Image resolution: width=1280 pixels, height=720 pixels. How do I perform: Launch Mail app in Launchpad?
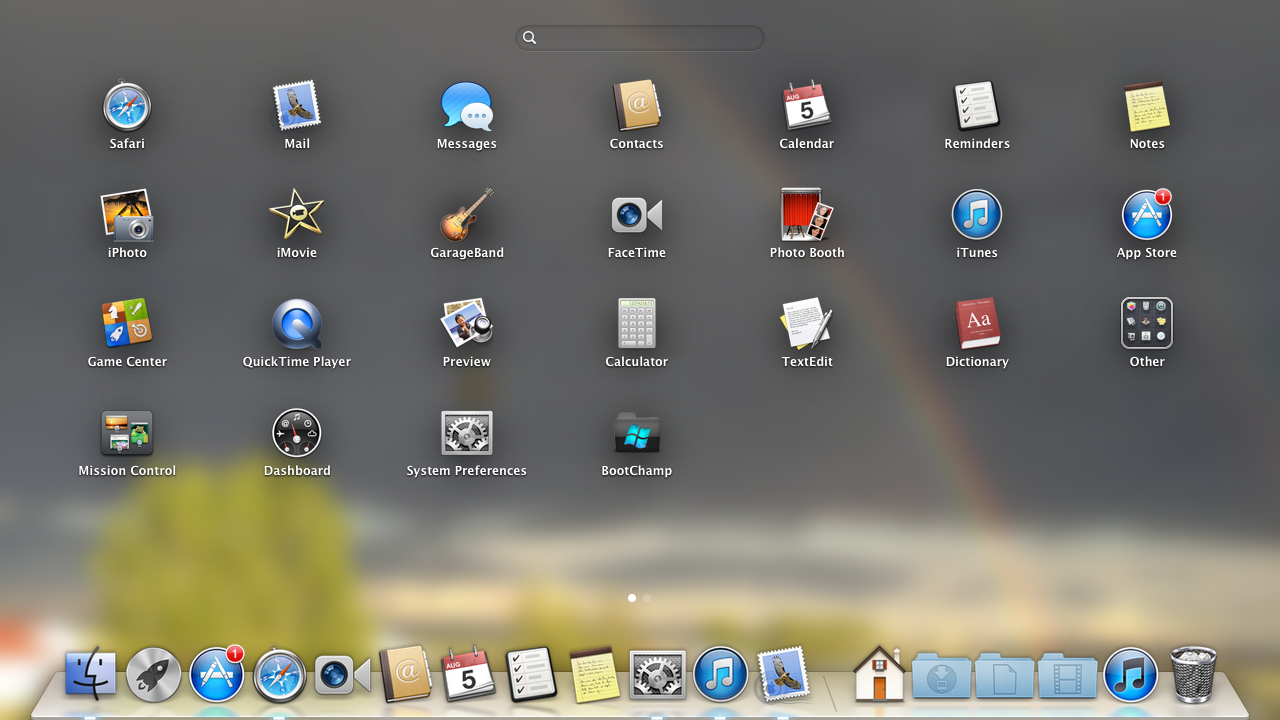pyautogui.click(x=297, y=106)
